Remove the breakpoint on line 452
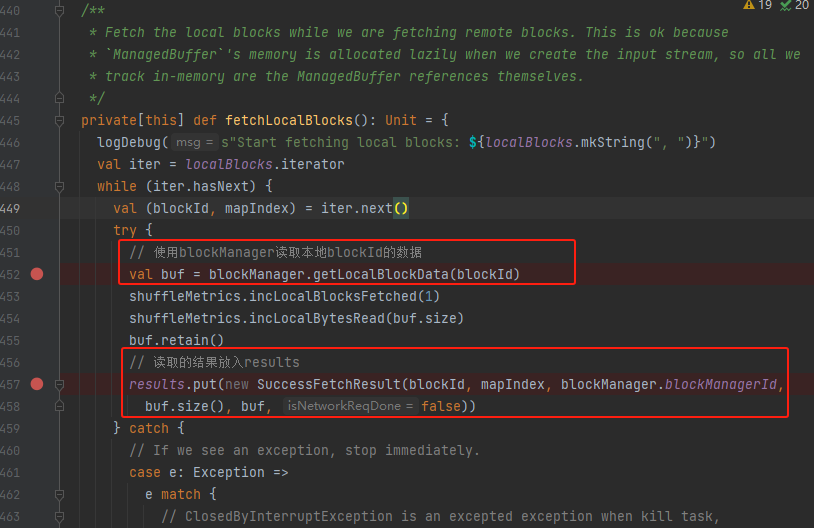The width and height of the screenshot is (814, 528). (x=37, y=274)
